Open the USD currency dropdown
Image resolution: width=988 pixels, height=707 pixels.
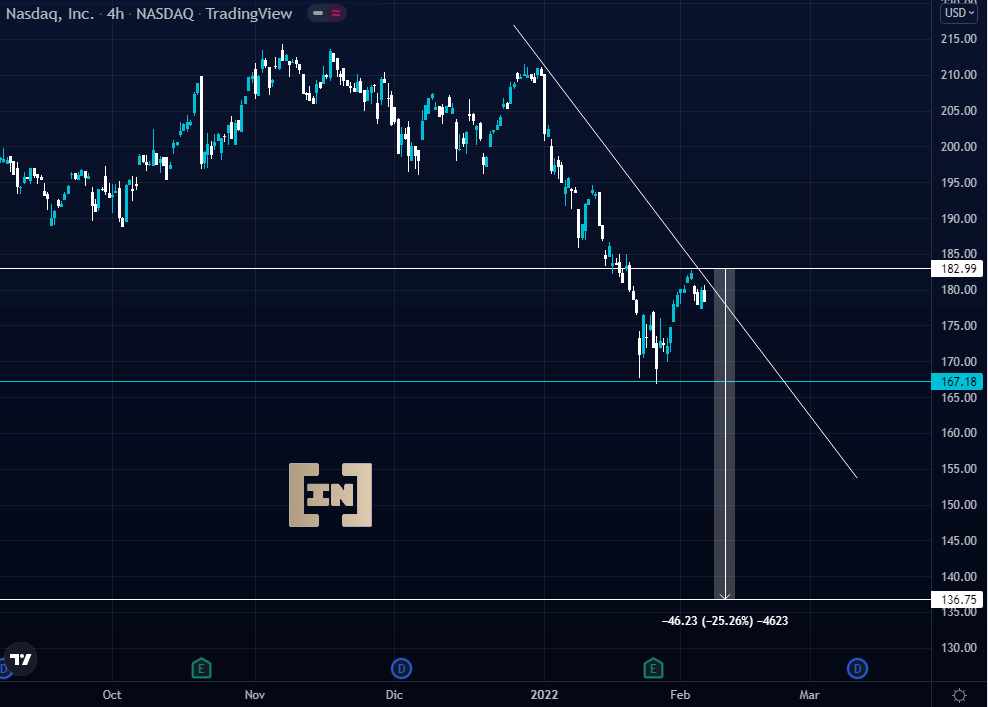pyautogui.click(x=959, y=13)
